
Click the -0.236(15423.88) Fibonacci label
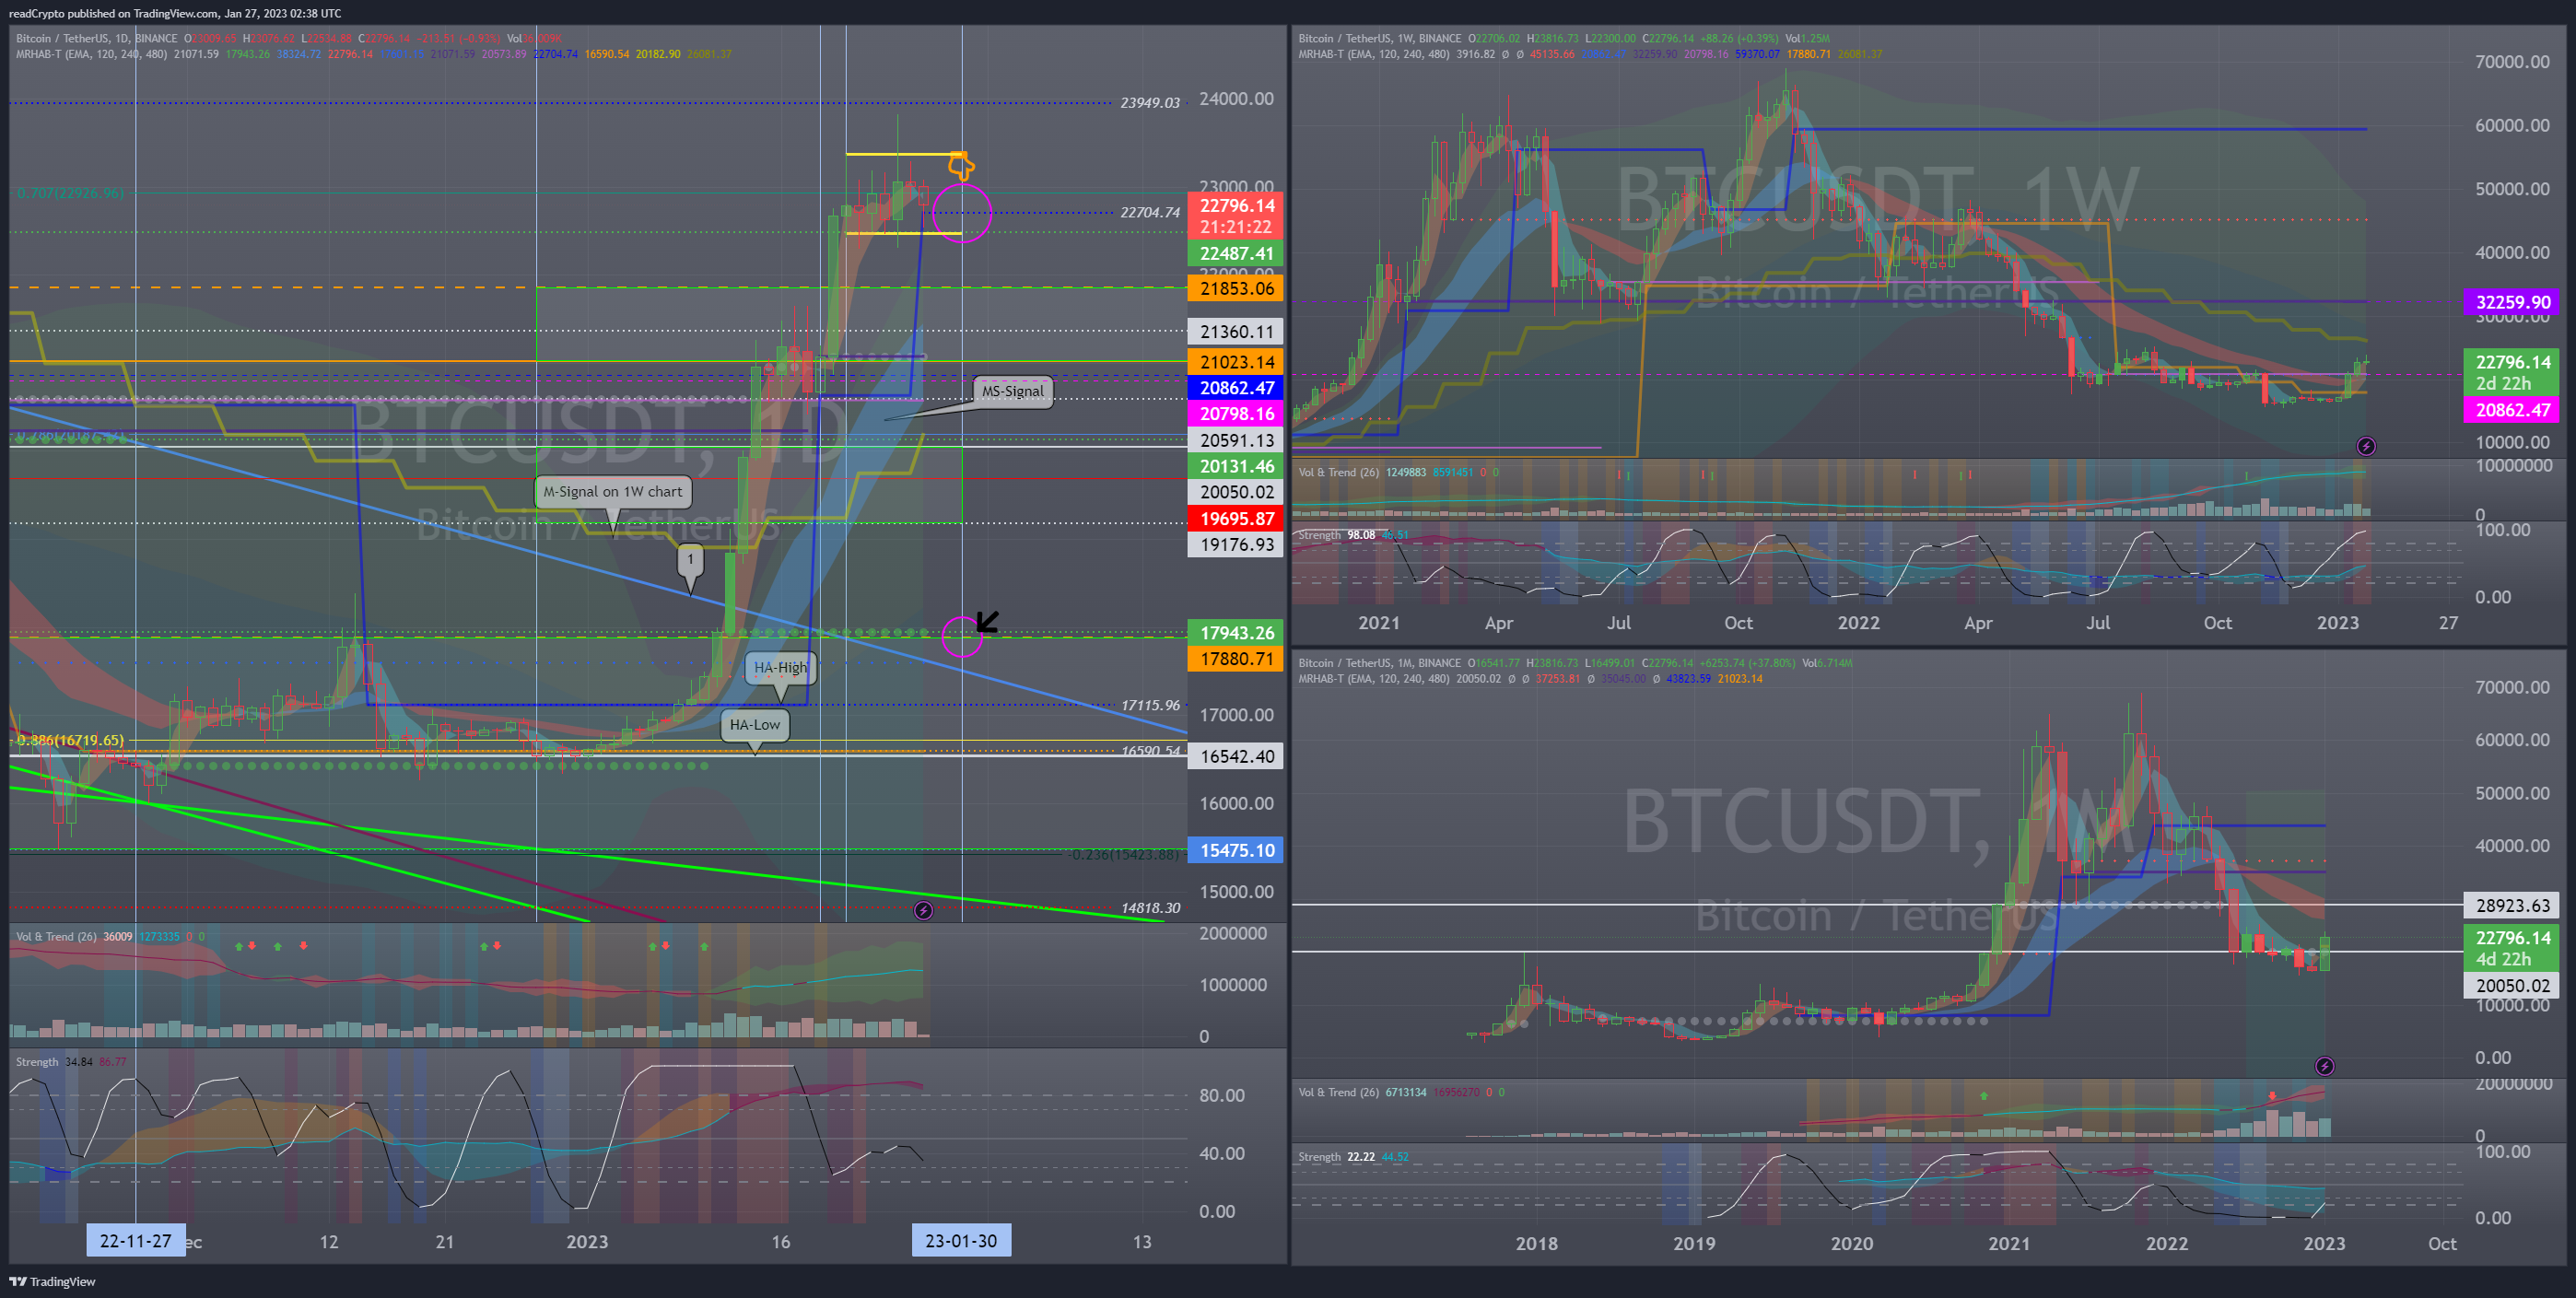(1124, 854)
